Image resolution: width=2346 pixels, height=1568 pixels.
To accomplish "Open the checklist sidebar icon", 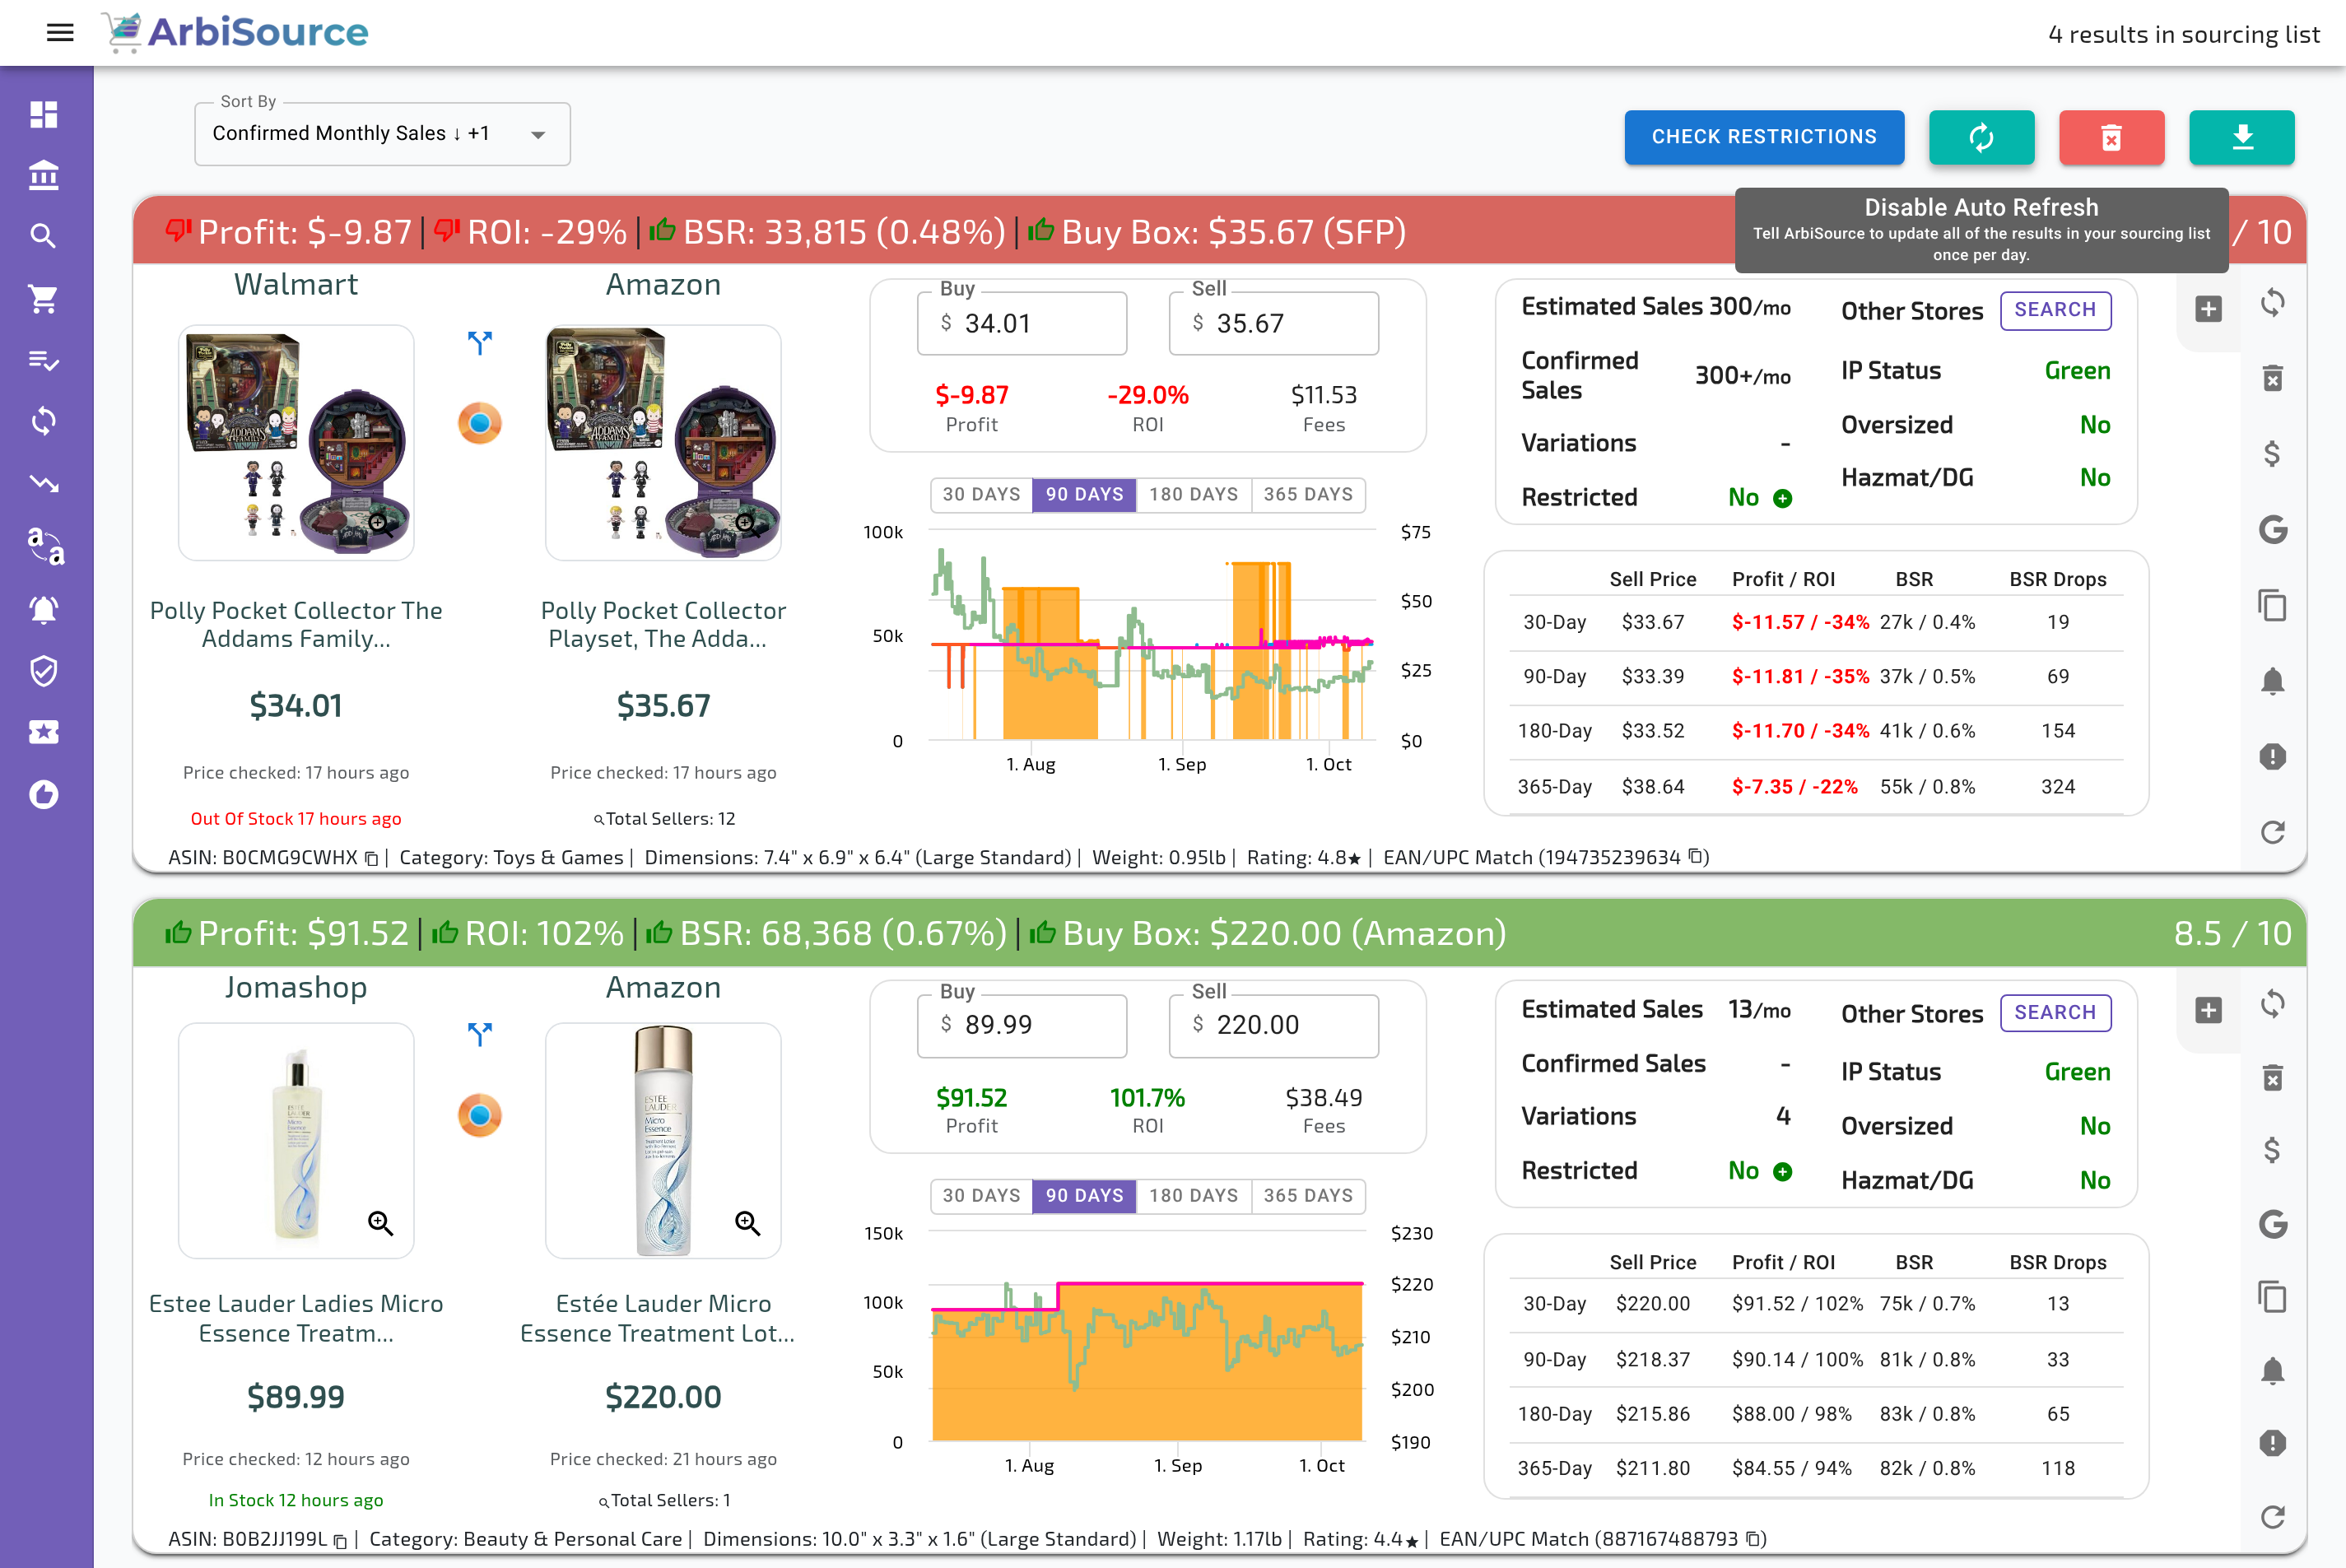I will [44, 360].
